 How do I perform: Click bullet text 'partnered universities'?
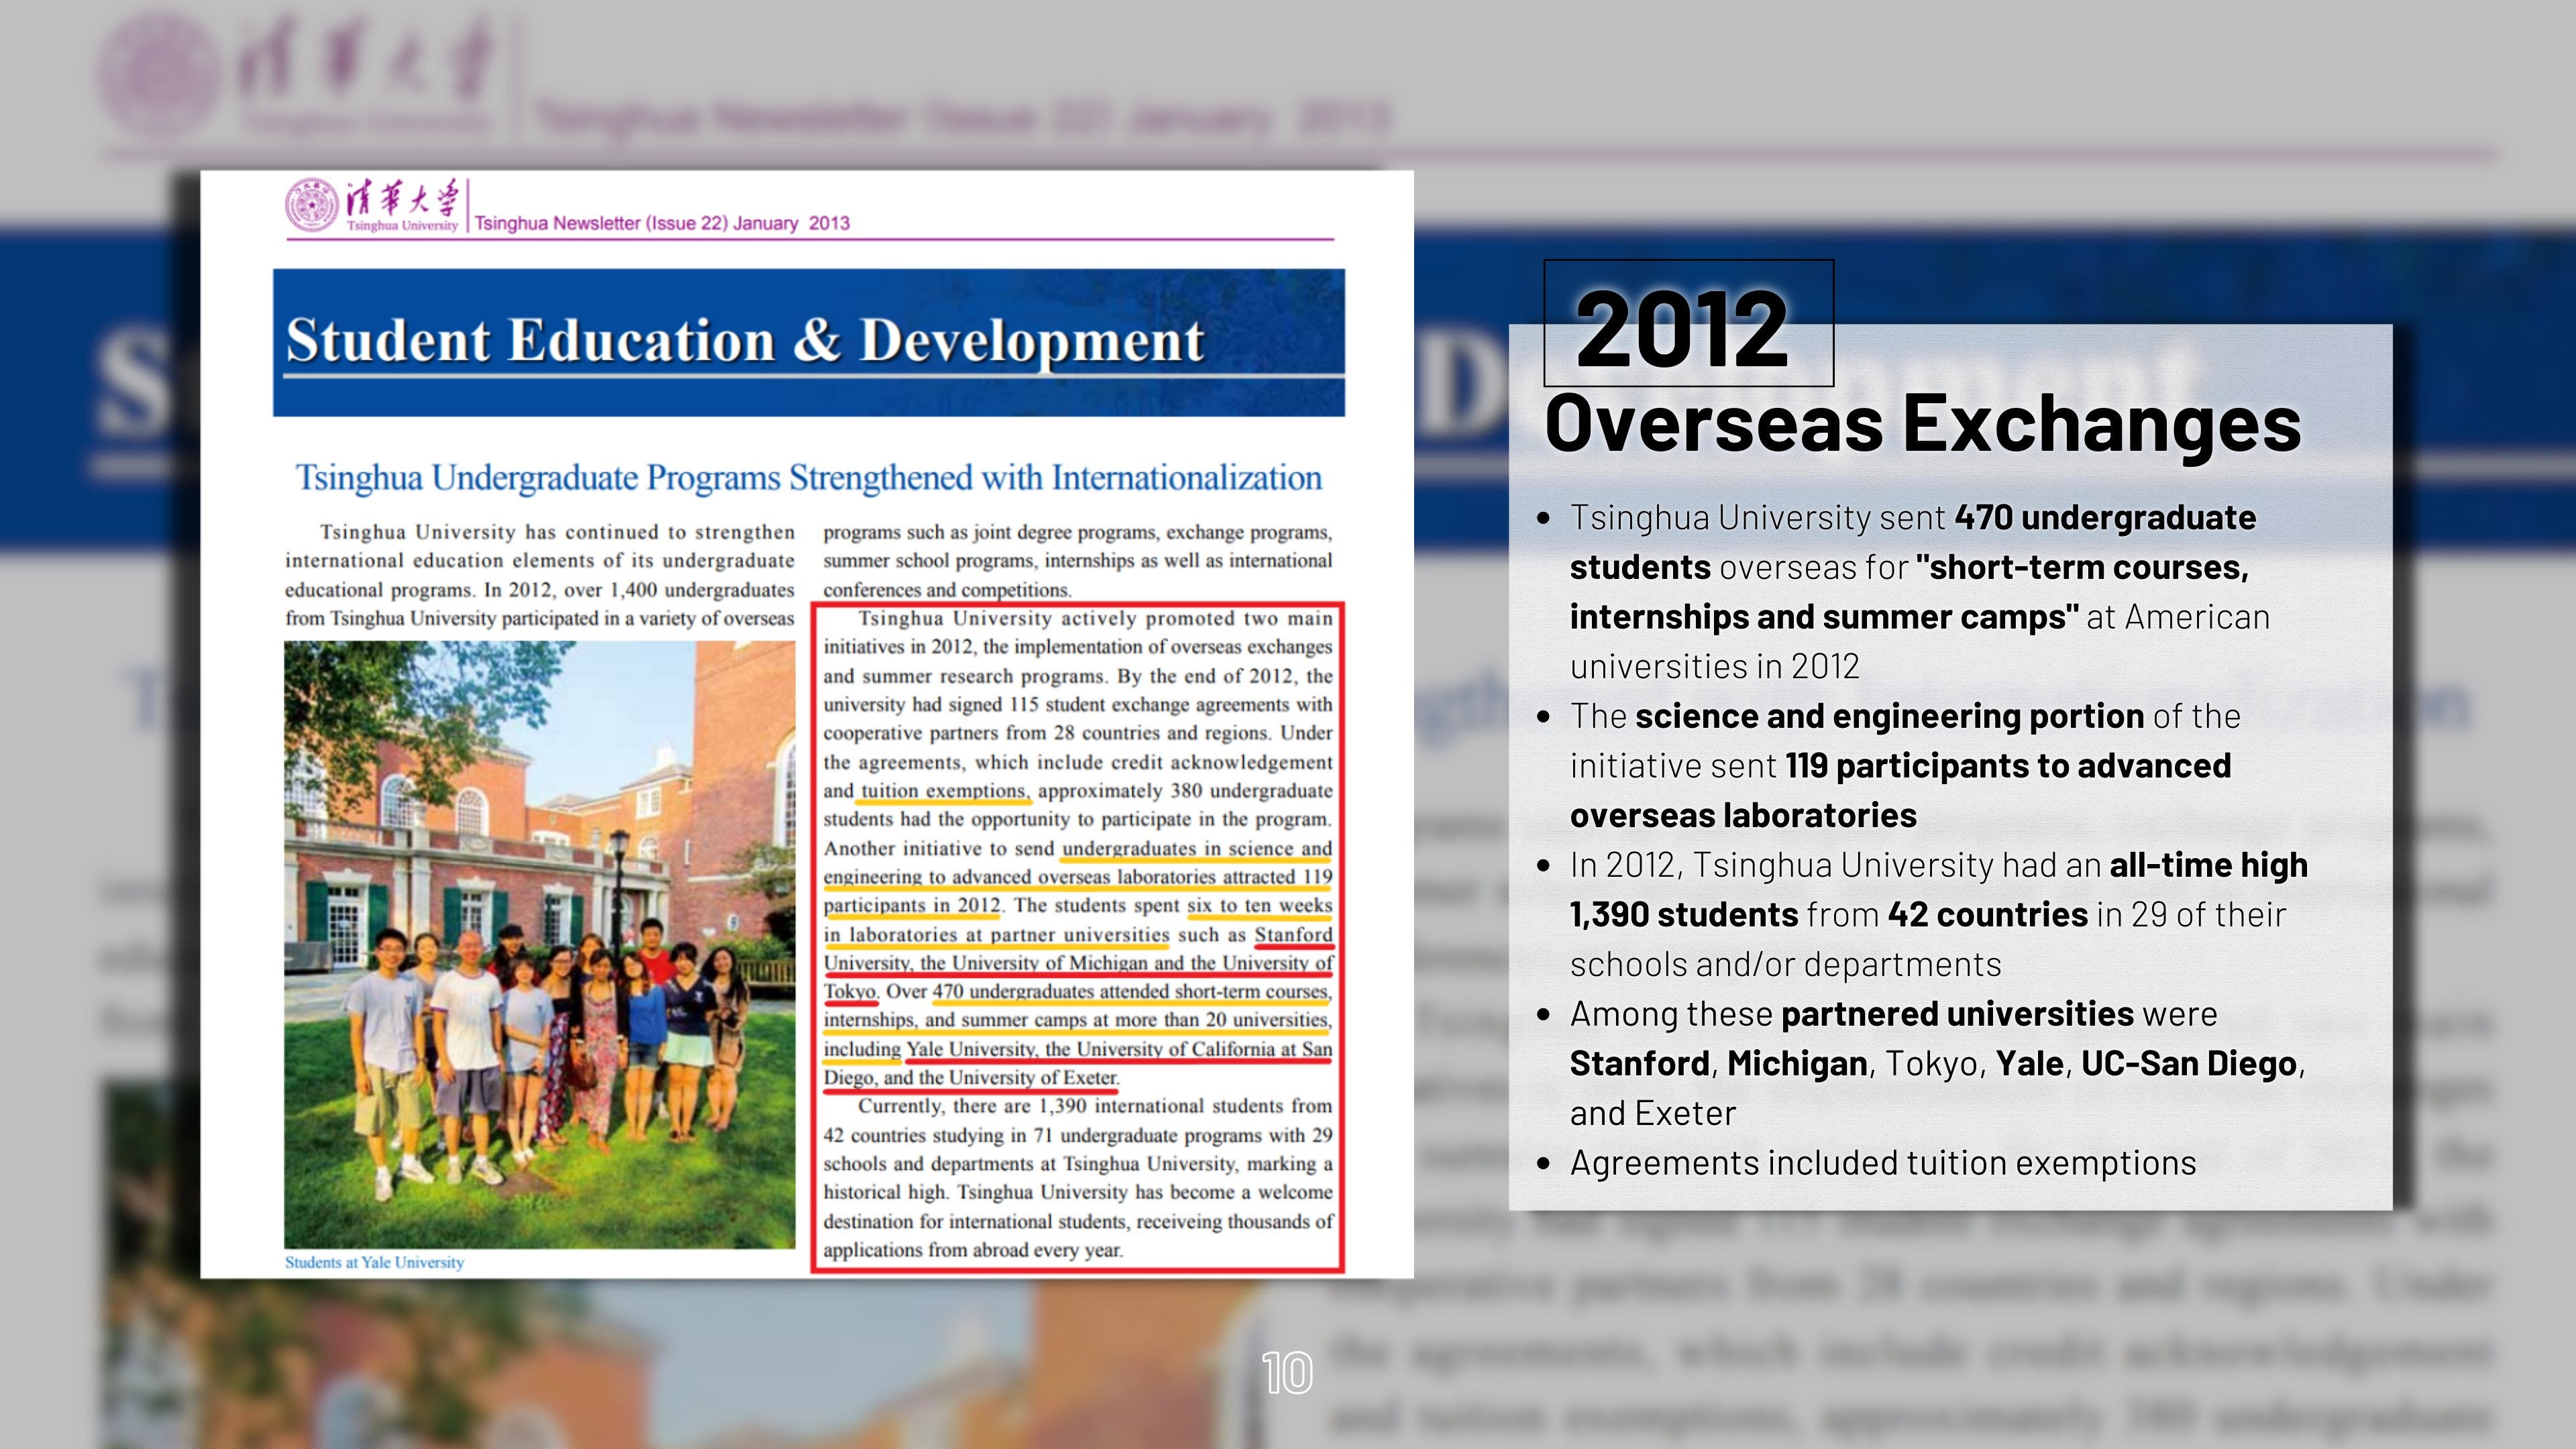click(x=1957, y=1014)
